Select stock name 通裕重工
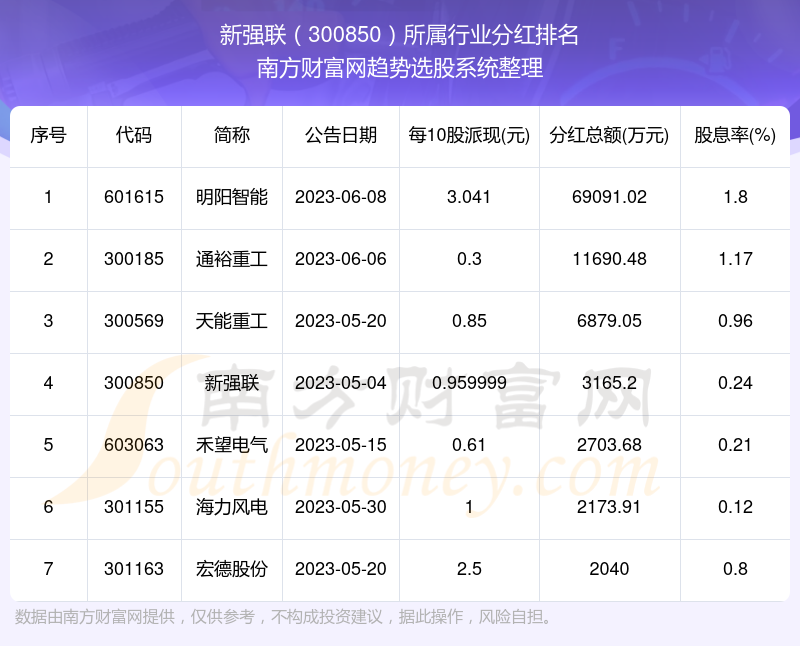 pos(232,259)
